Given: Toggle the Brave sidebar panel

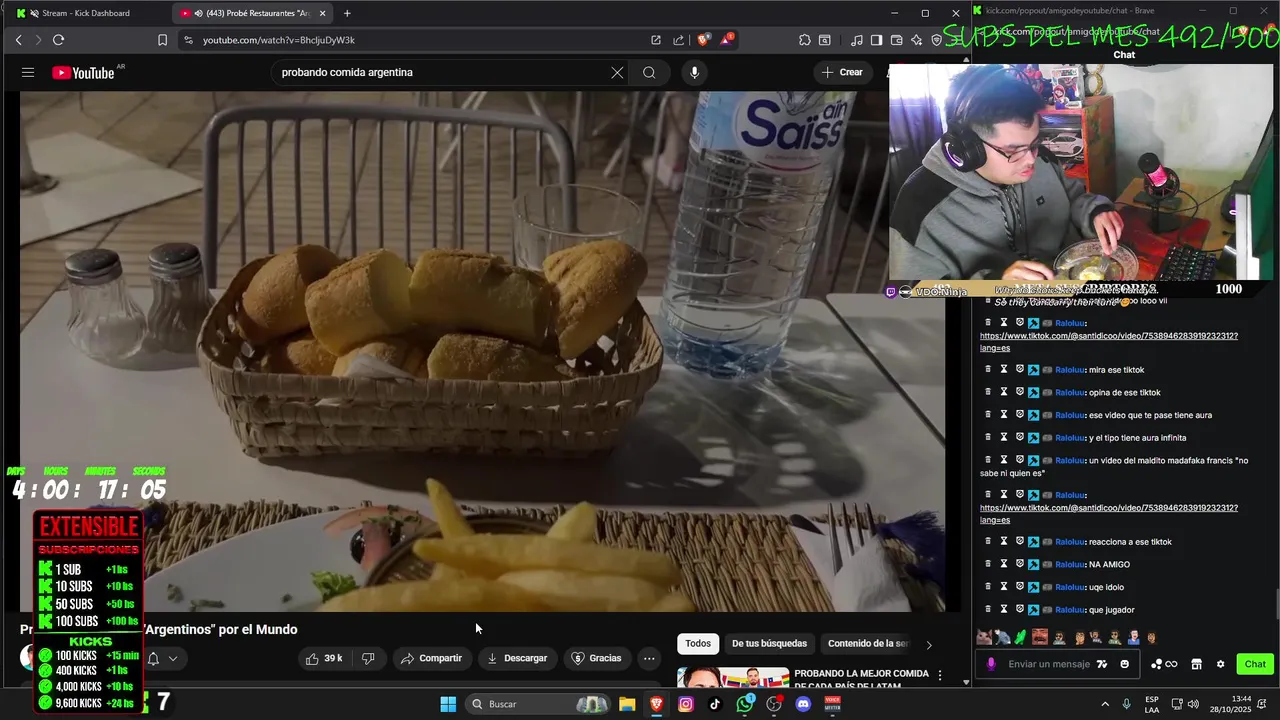Looking at the screenshot, I should [x=876, y=40].
